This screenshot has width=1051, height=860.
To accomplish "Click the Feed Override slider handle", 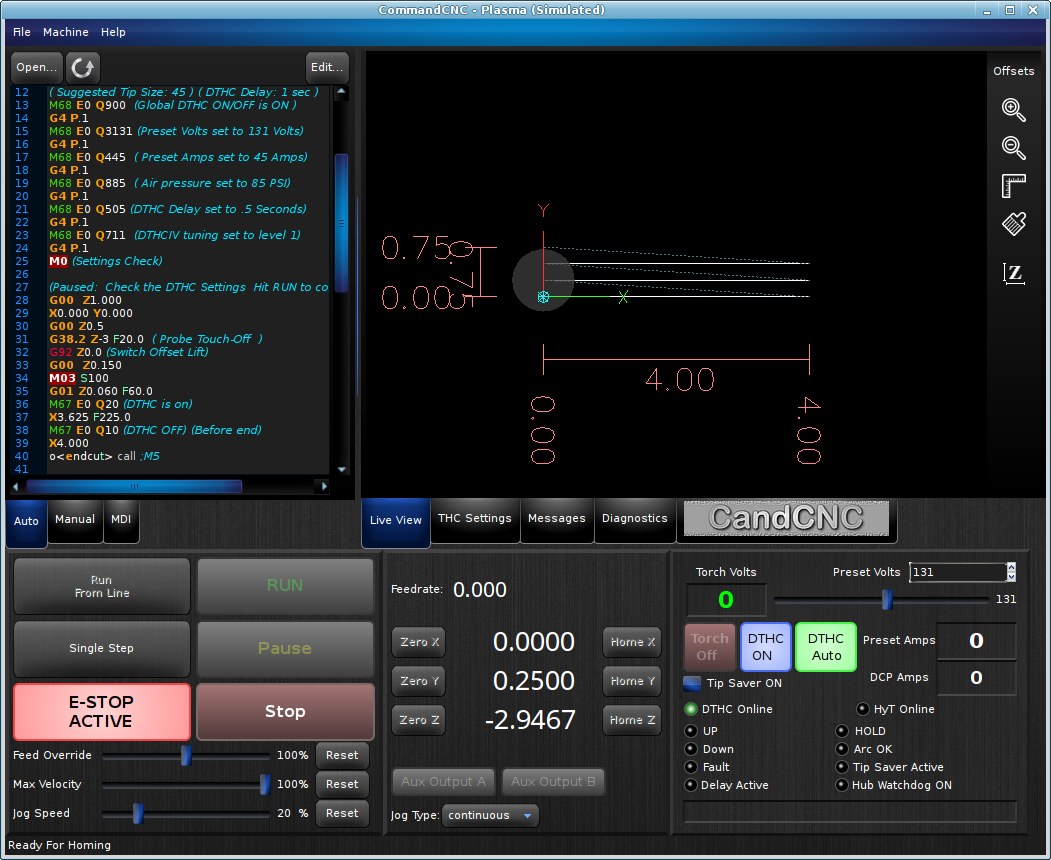I will pos(186,755).
